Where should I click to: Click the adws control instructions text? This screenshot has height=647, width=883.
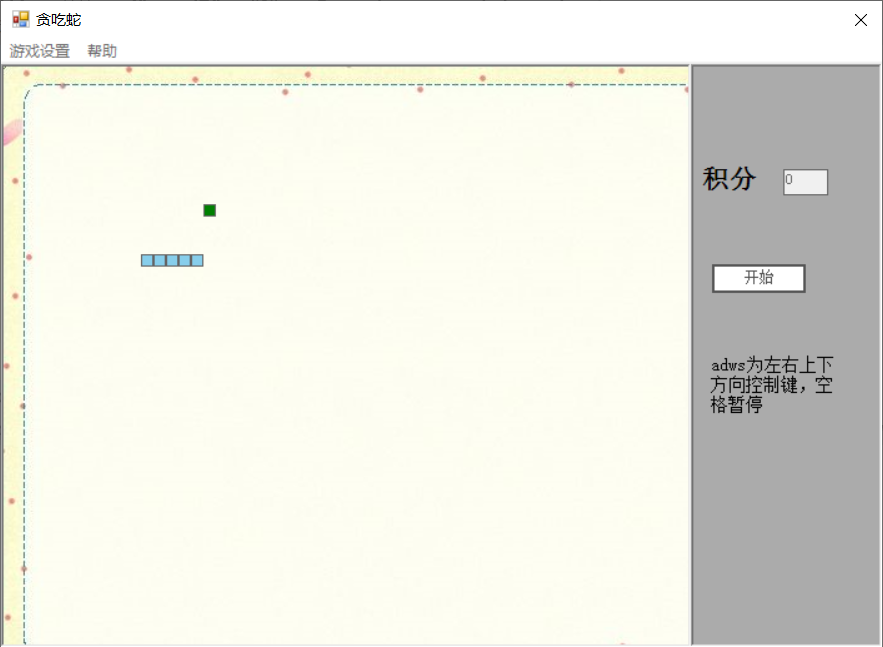click(x=771, y=385)
